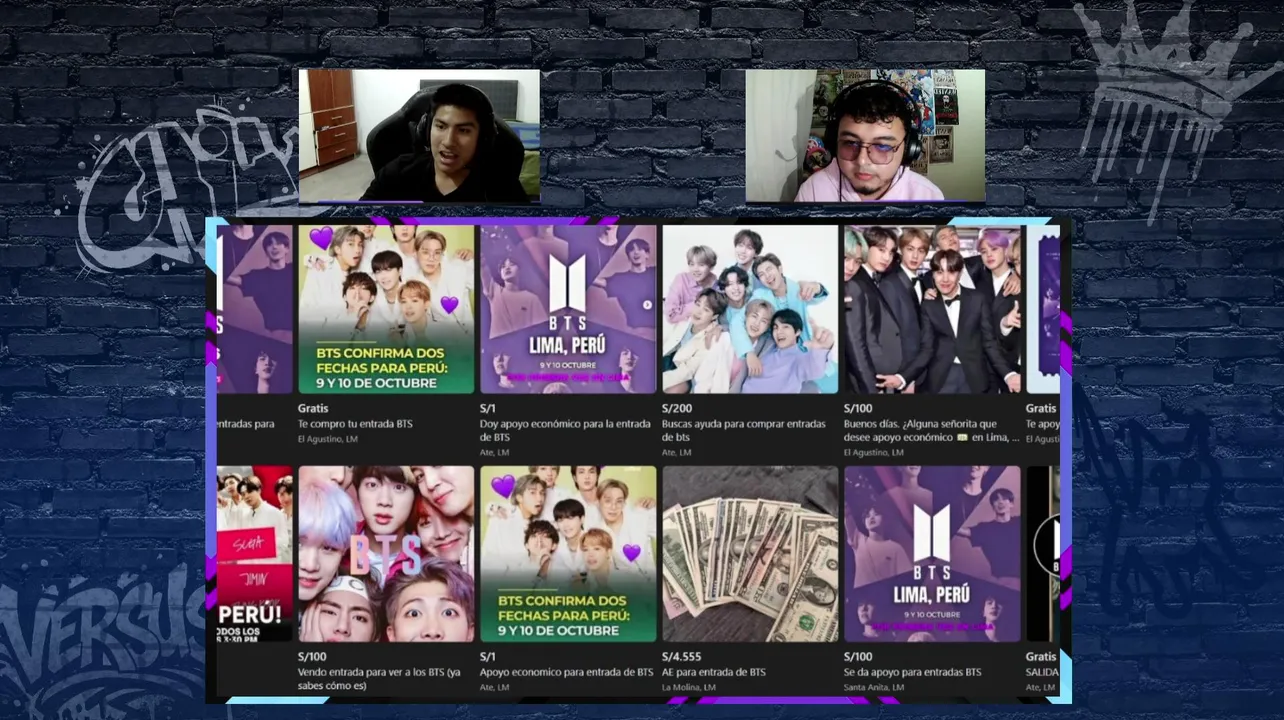Open the pastel group photo of the S/200 listing
Image resolution: width=1284 pixels, height=720 pixels.
(750, 309)
